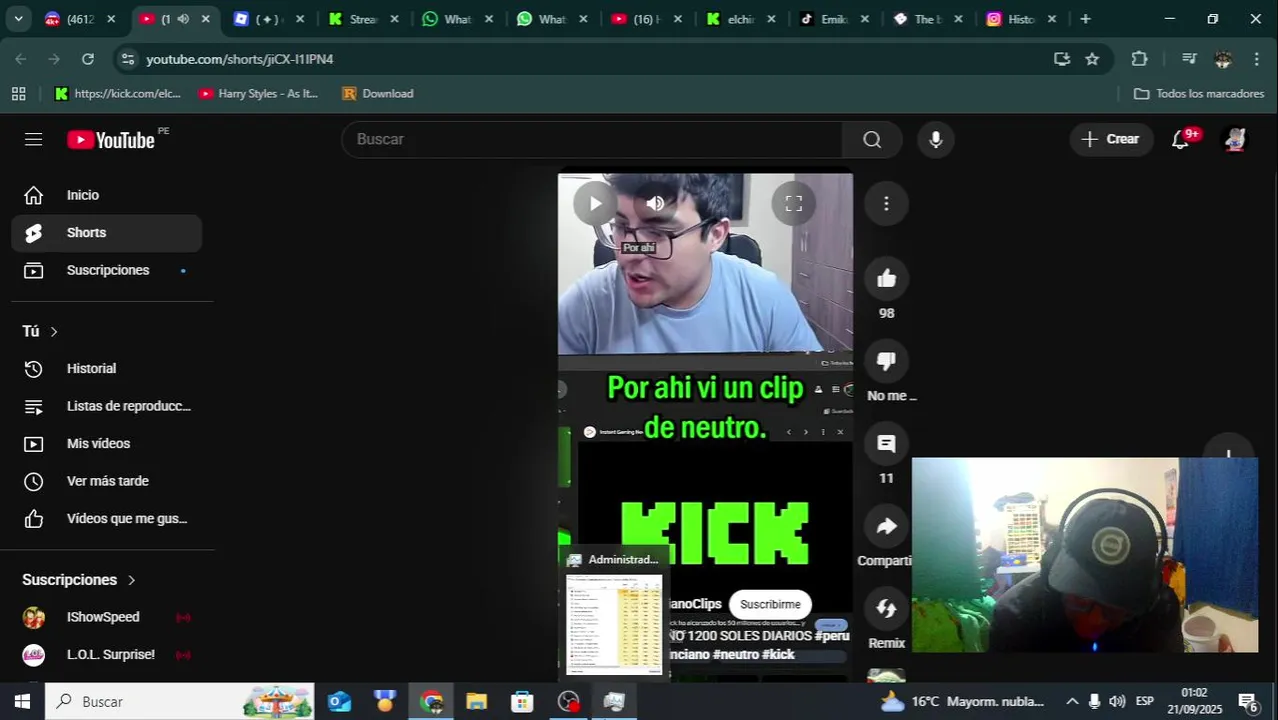
Task: Open Download bookmark
Action: tap(378, 94)
